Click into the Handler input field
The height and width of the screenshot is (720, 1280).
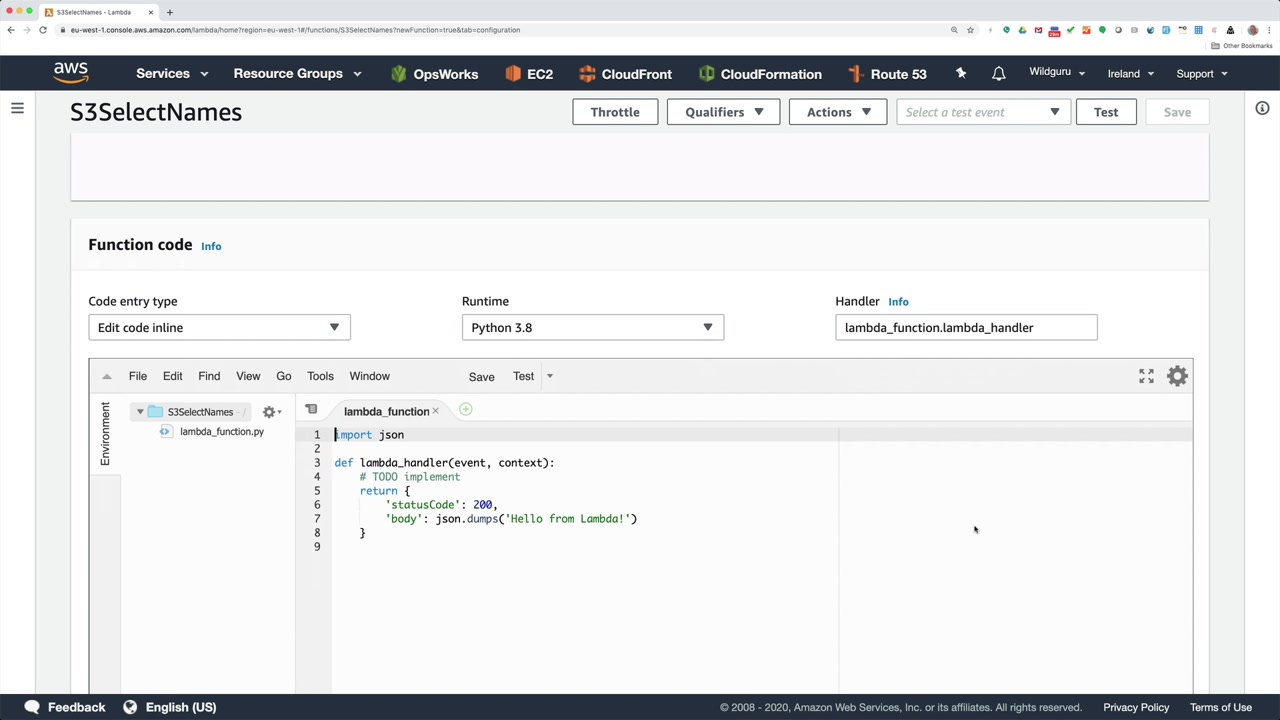pyautogui.click(x=965, y=328)
